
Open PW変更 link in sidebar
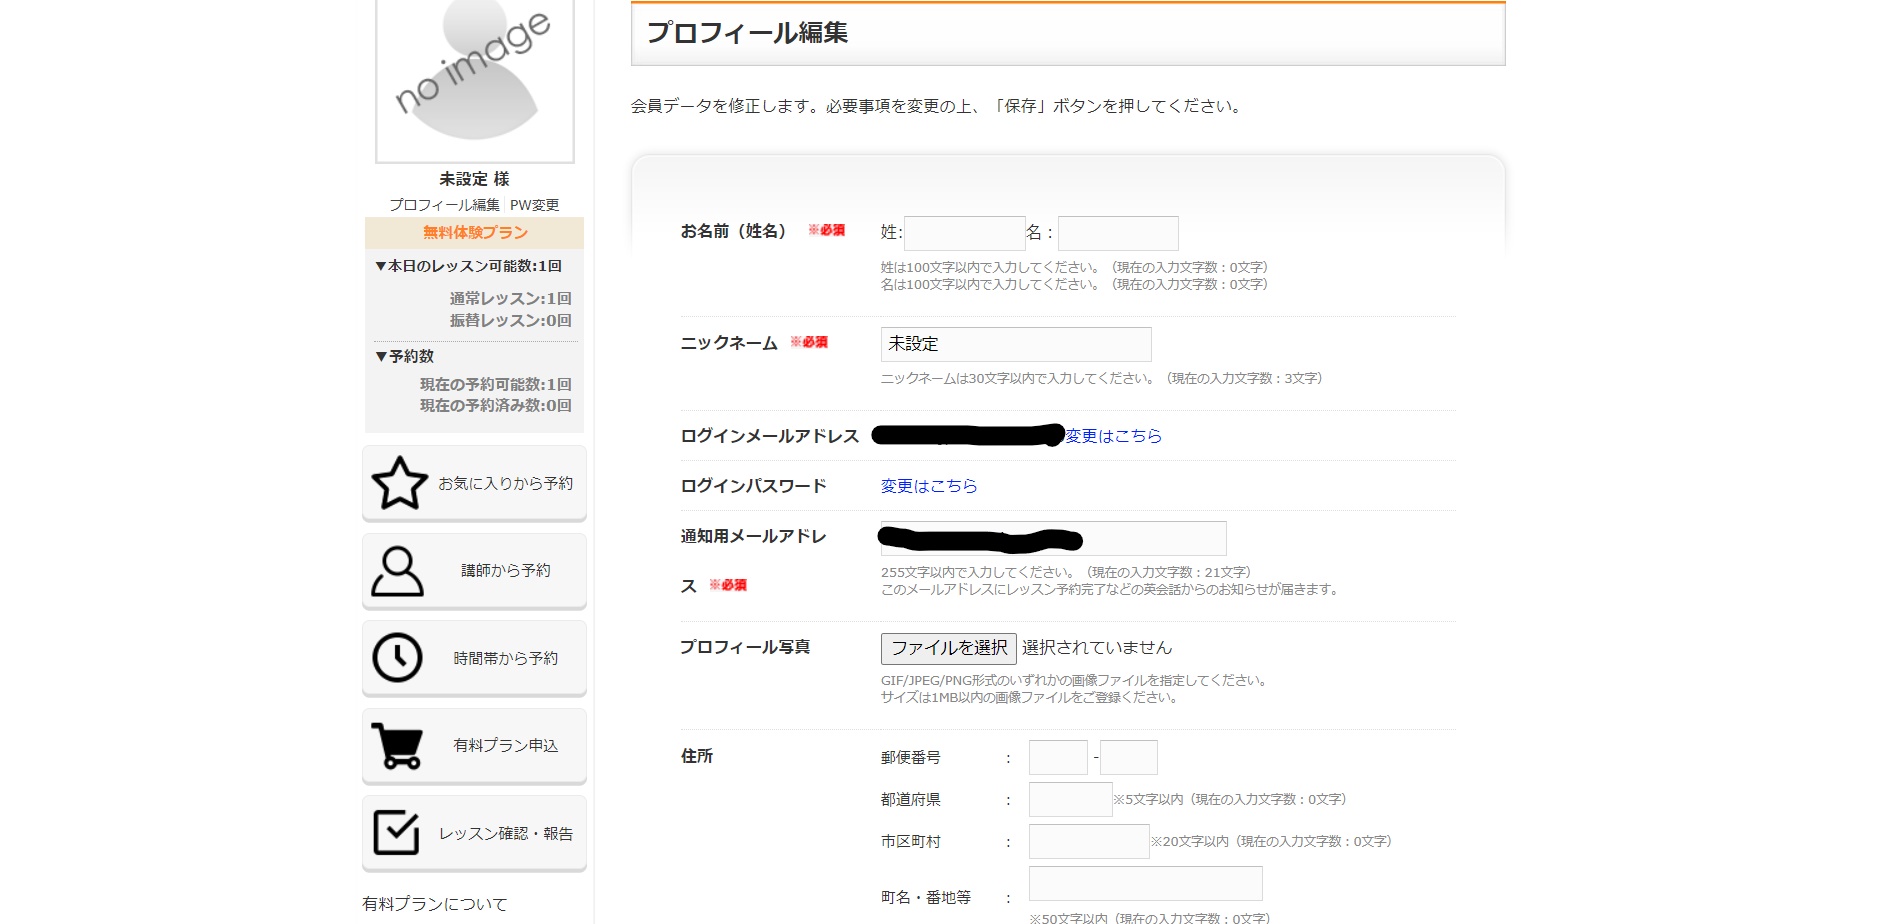[x=535, y=205]
